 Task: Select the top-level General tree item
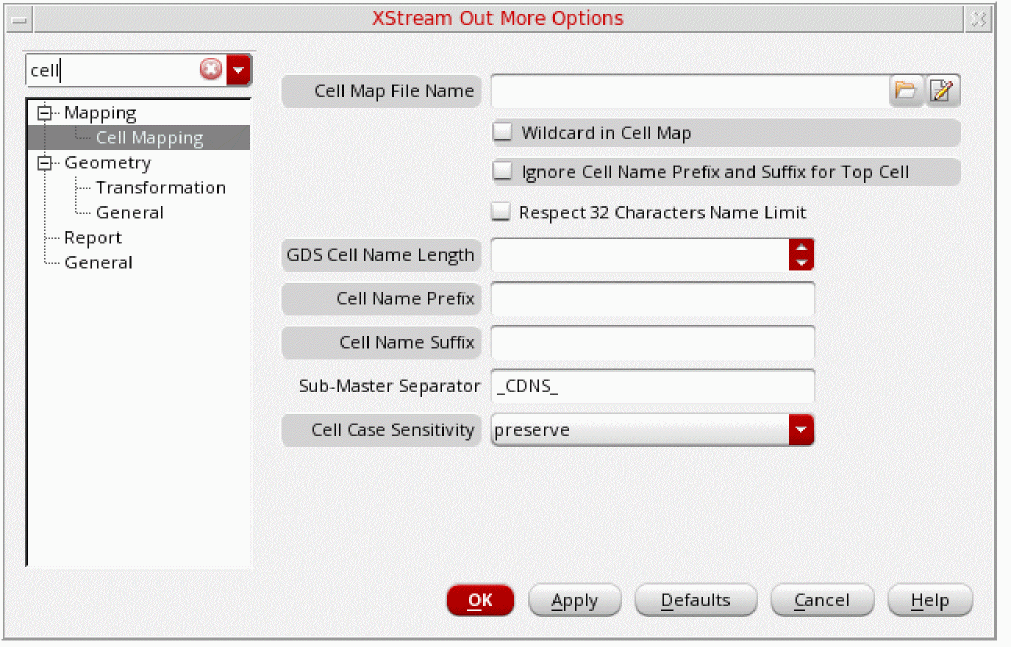pyautogui.click(x=99, y=263)
